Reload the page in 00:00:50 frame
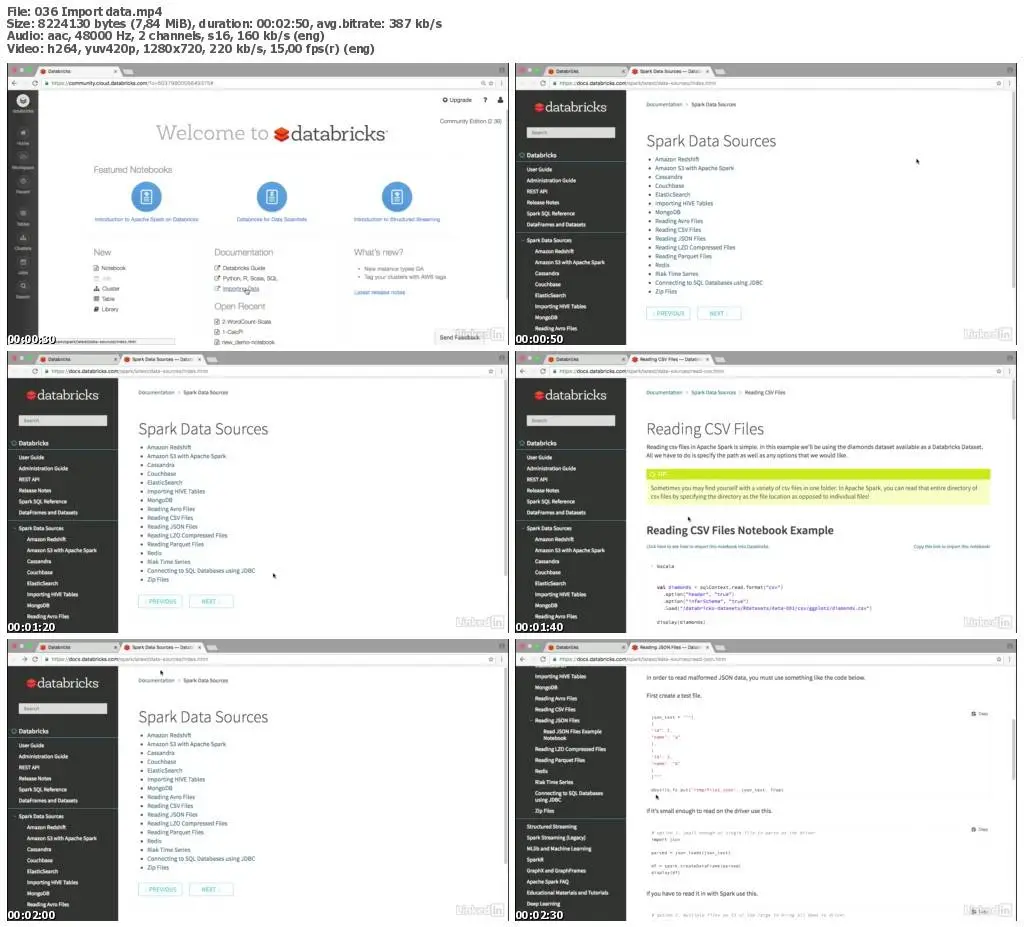This screenshot has height=927, width=1024. pos(543,84)
